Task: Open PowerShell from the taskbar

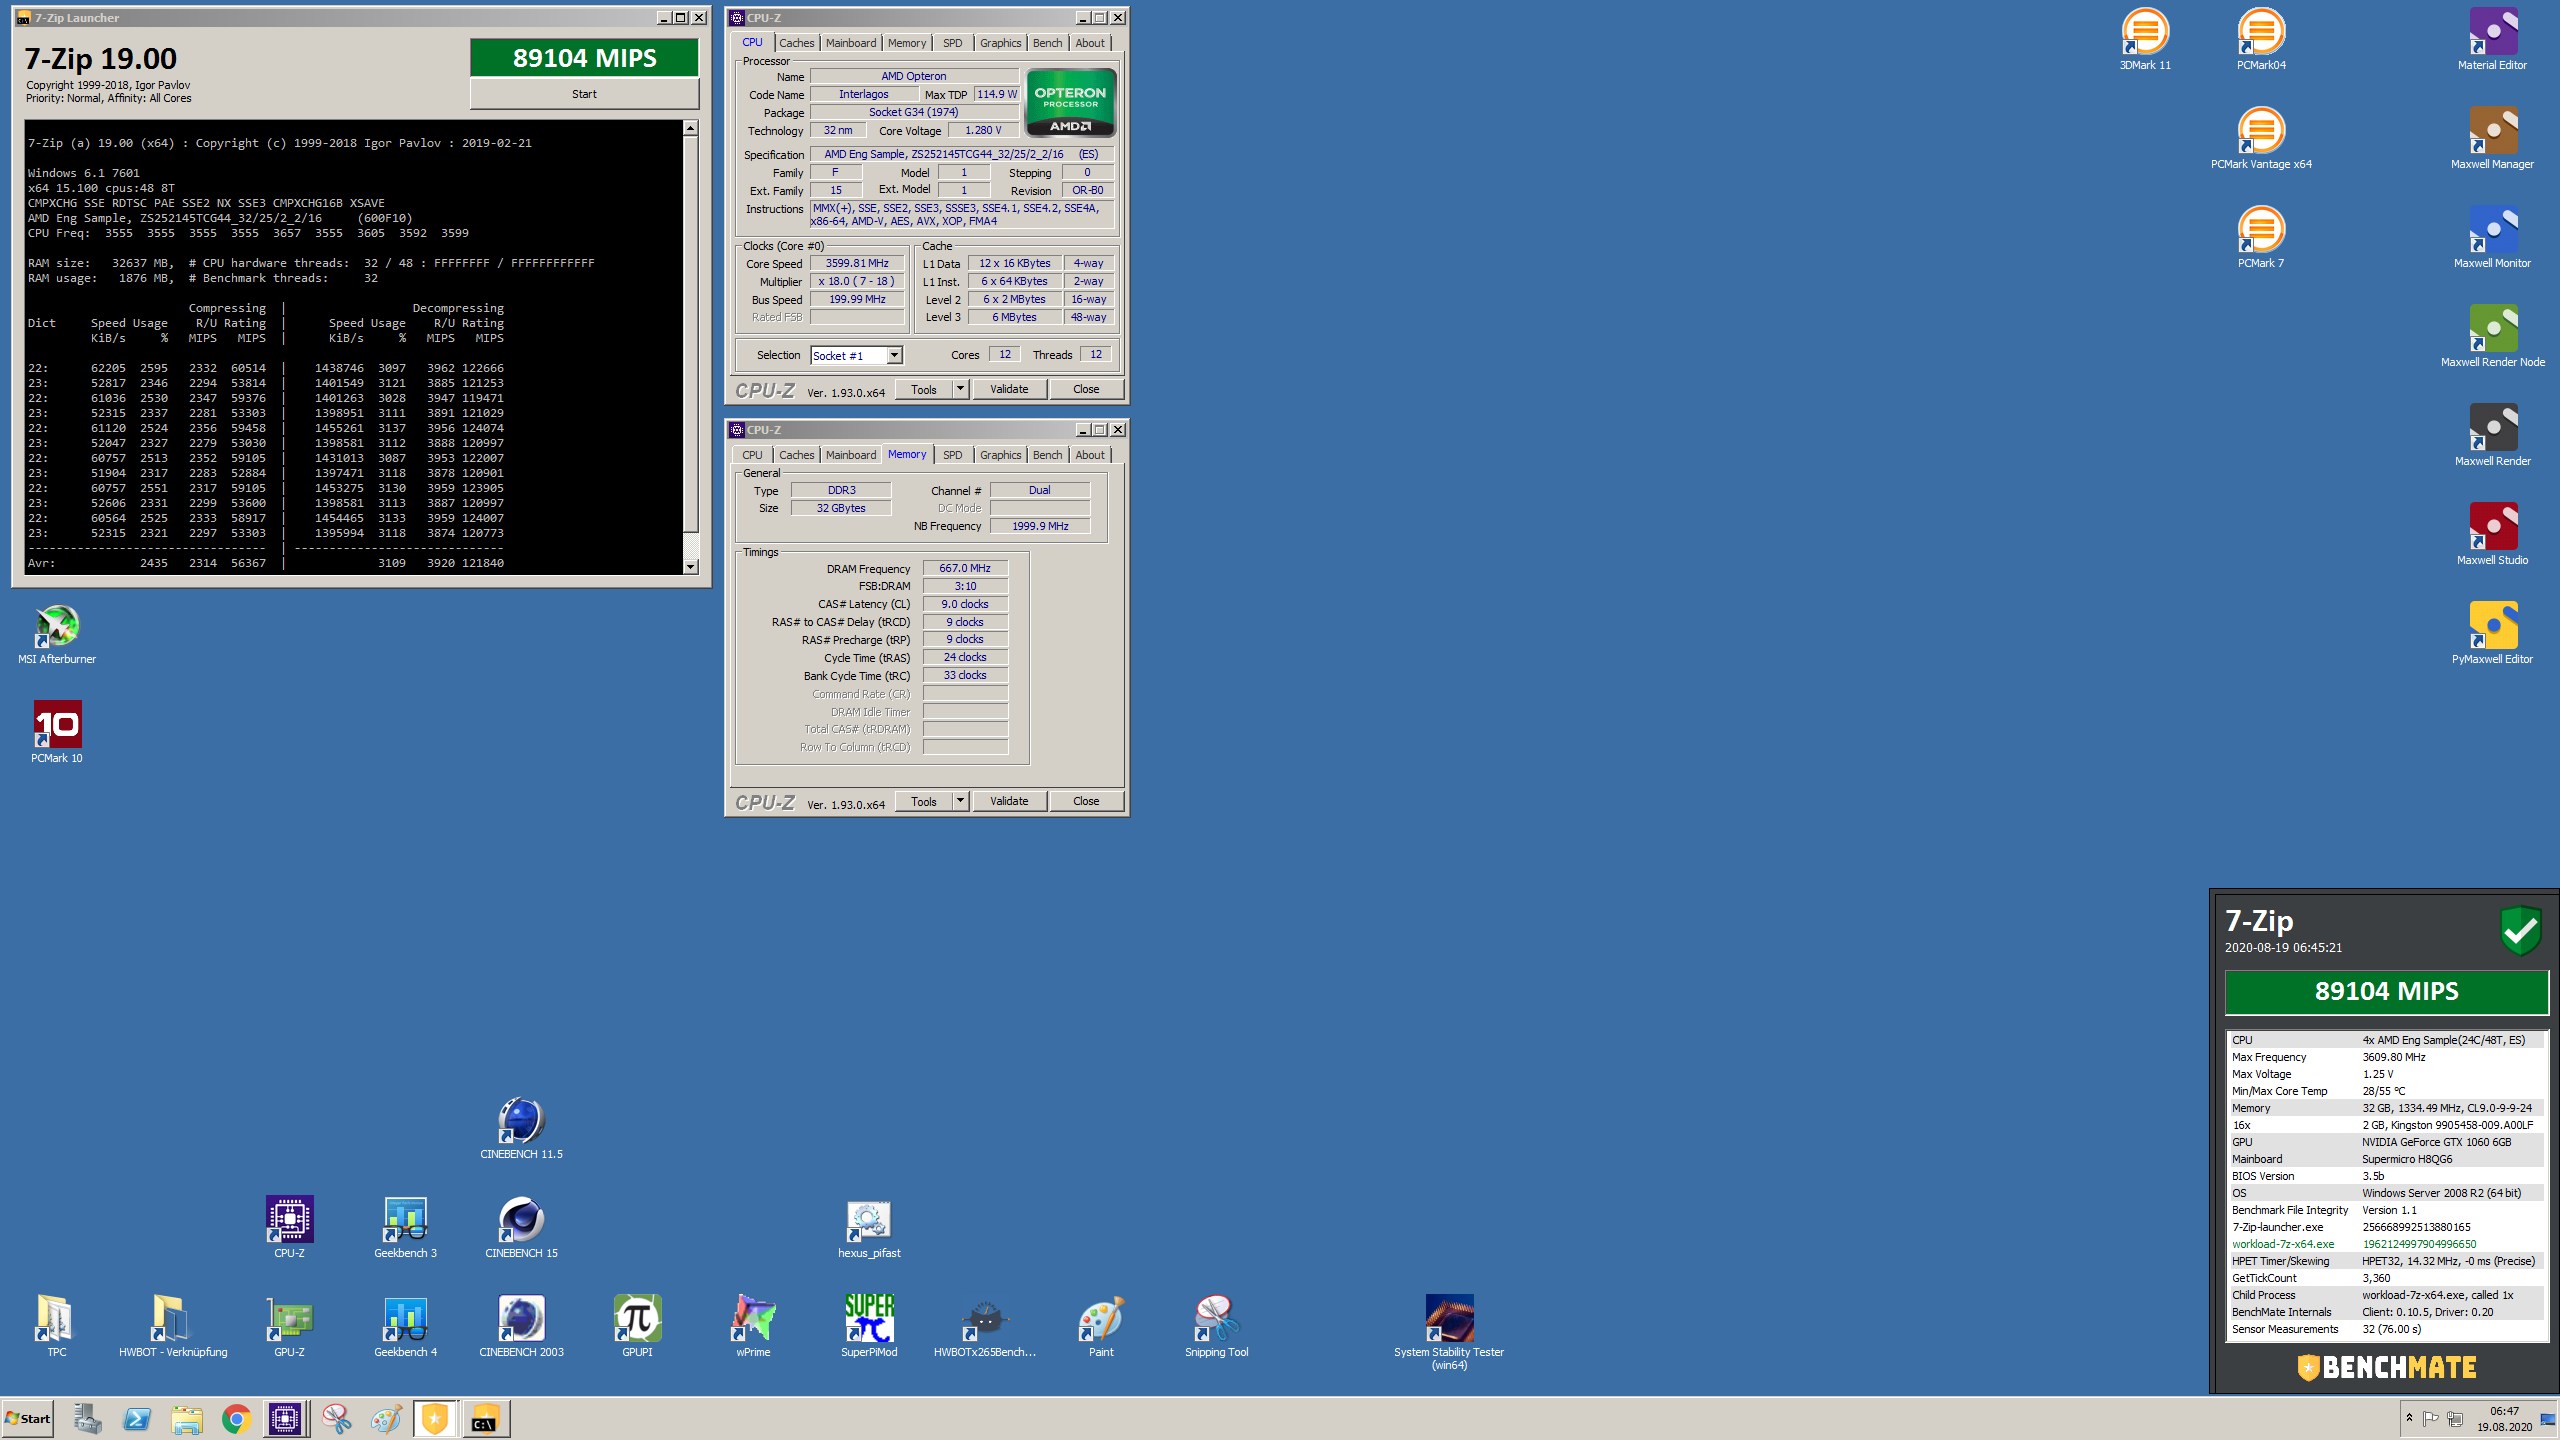Action: 137,1418
